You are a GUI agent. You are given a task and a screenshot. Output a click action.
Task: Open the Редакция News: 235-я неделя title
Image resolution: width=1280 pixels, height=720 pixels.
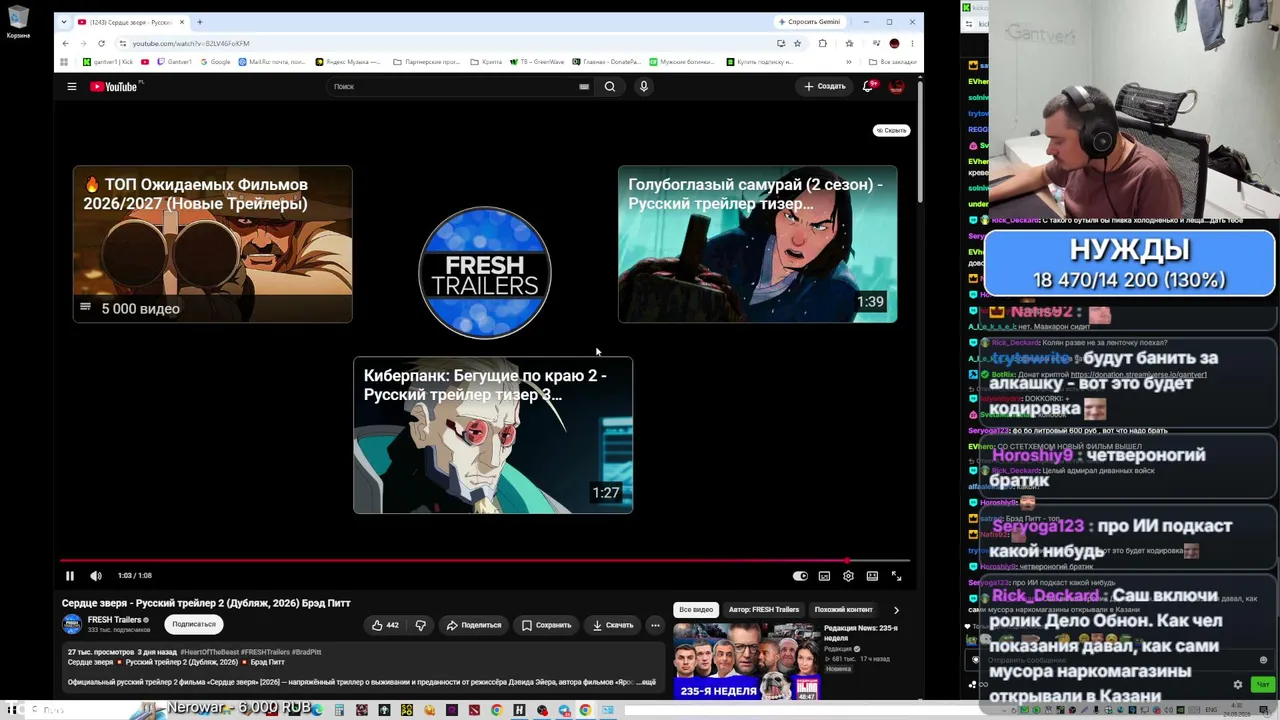pyautogui.click(x=861, y=632)
